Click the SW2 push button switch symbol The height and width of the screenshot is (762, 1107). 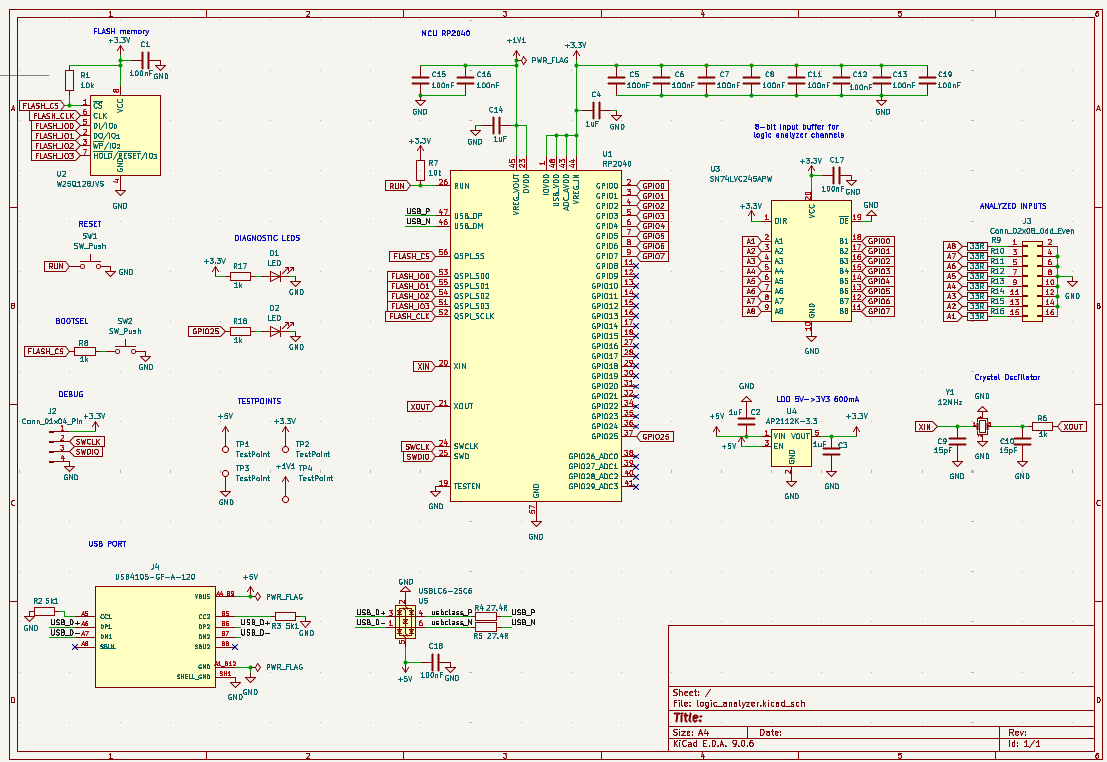coord(126,349)
